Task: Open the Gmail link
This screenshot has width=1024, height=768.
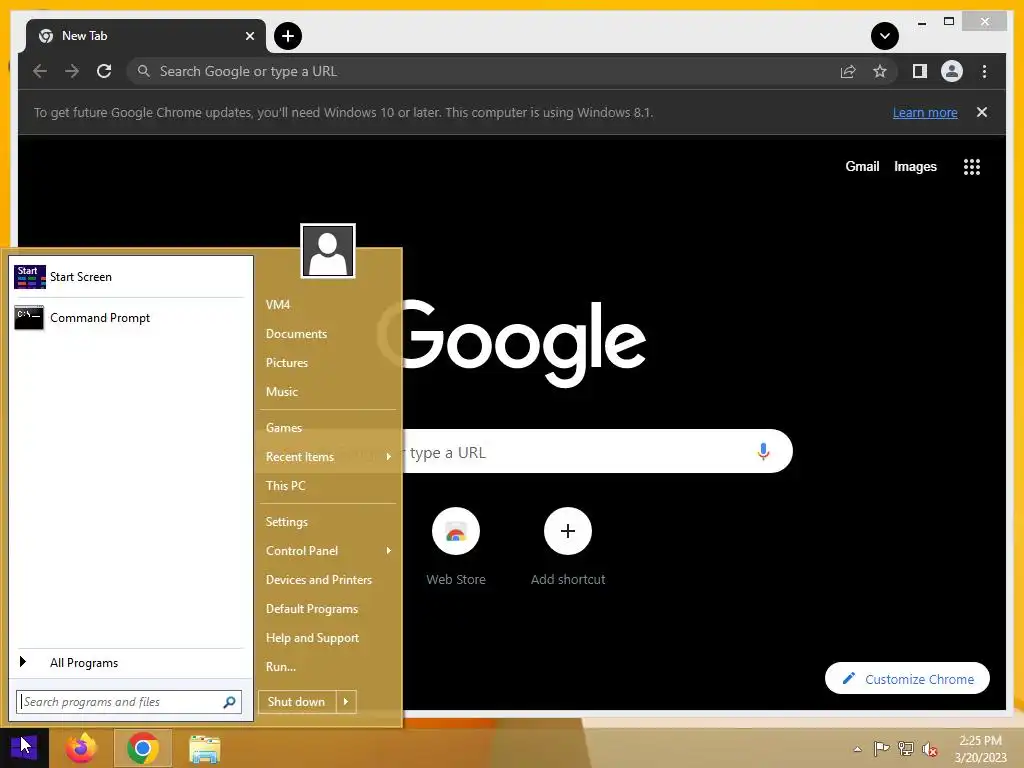Action: [x=862, y=167]
